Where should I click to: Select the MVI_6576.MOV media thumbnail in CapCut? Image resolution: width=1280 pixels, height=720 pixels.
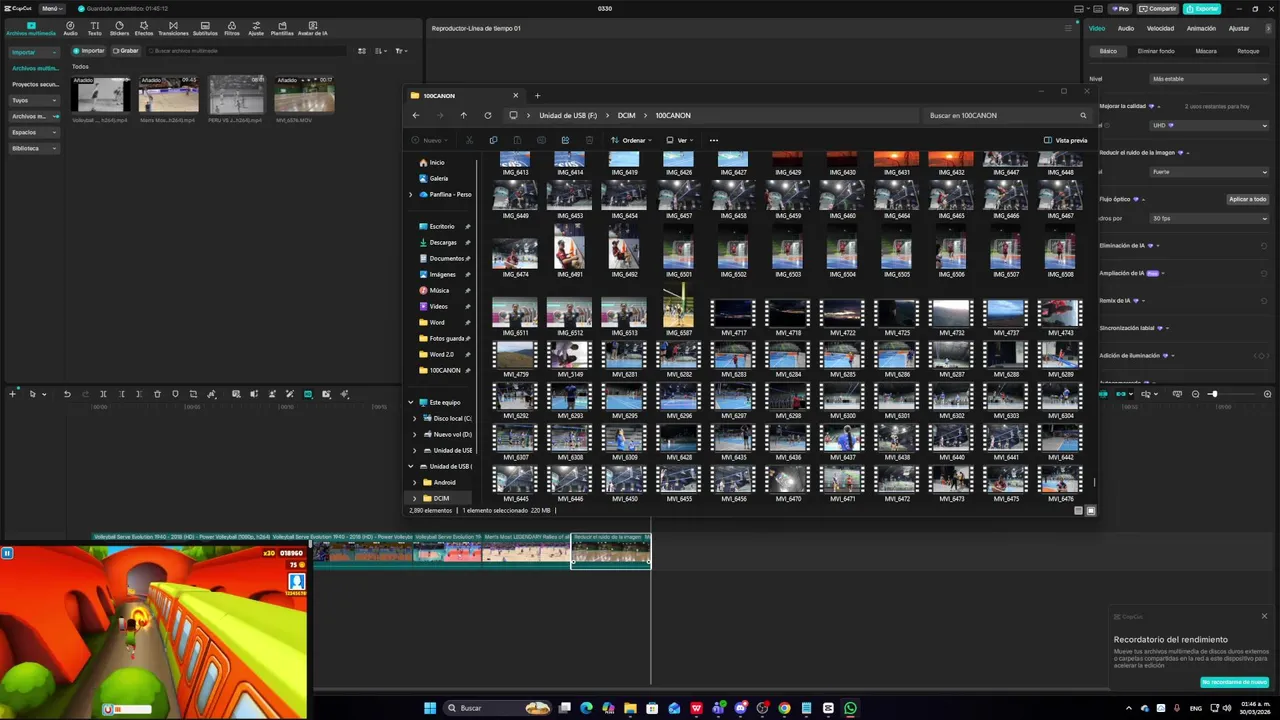pyautogui.click(x=304, y=97)
